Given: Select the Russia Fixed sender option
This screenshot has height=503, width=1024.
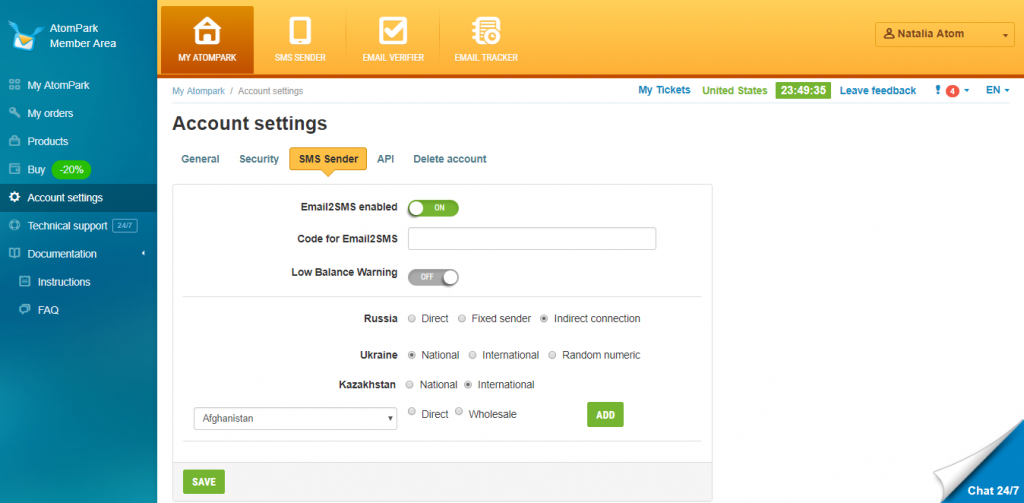Looking at the screenshot, I should coord(462,319).
